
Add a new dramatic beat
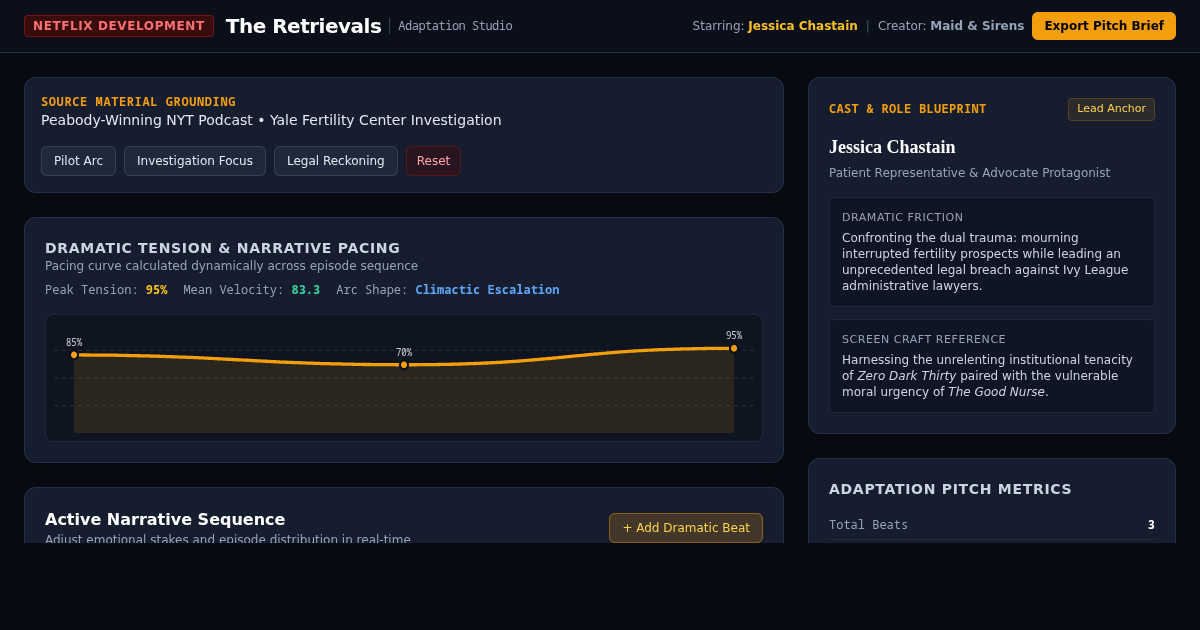[x=686, y=528]
